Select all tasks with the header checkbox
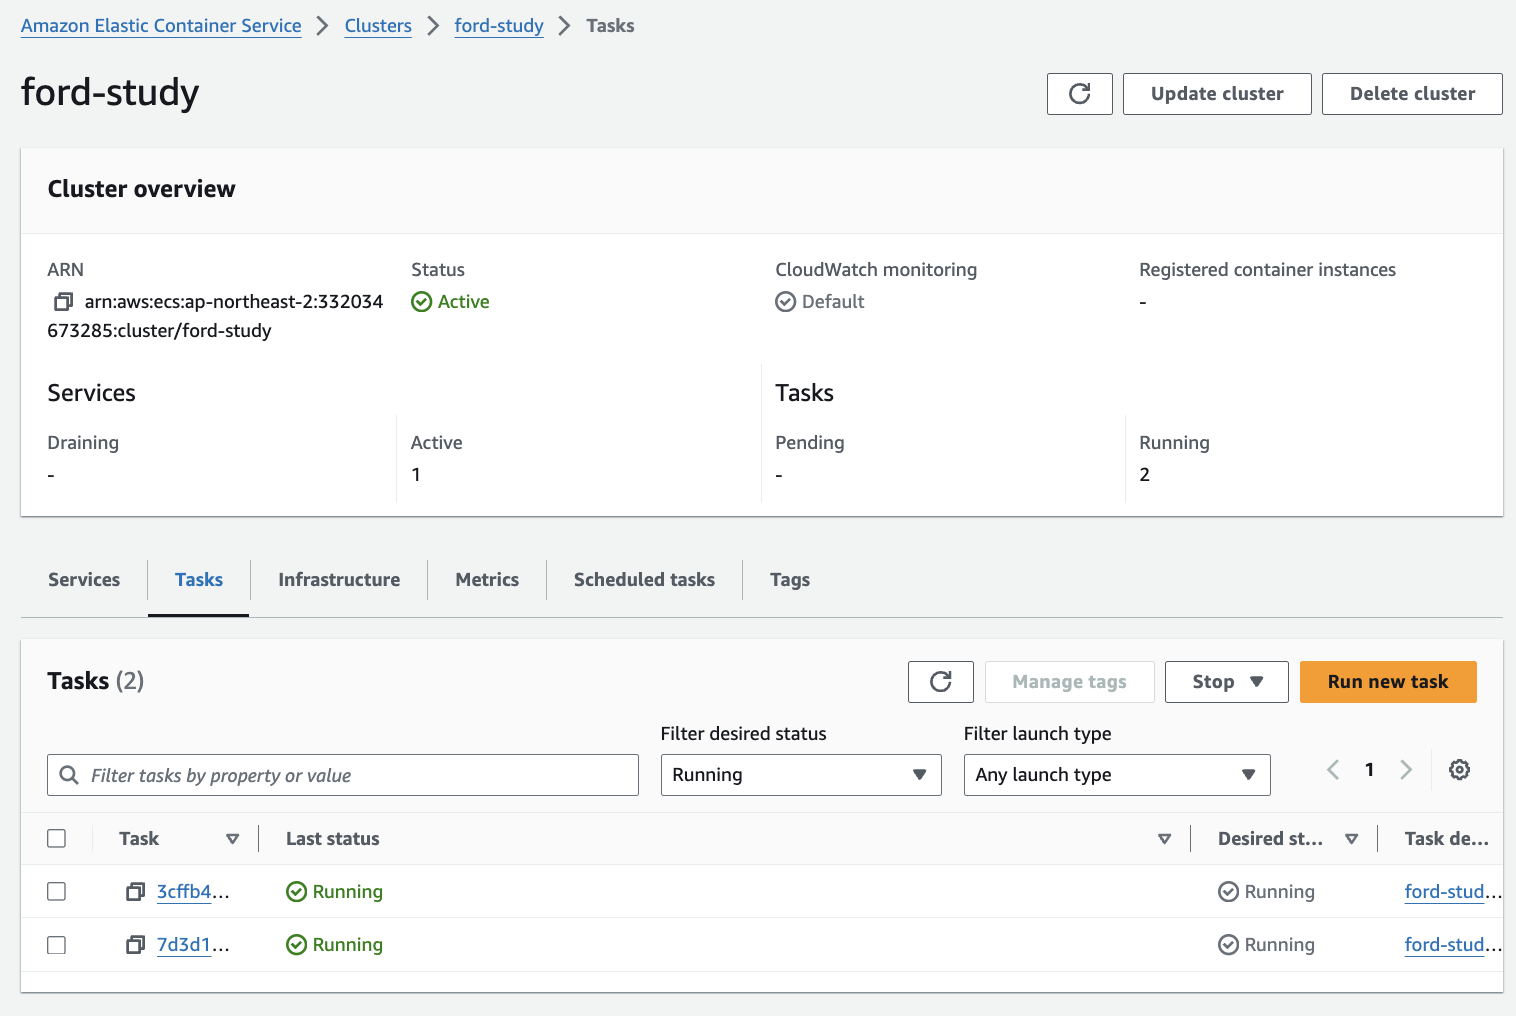 (57, 839)
